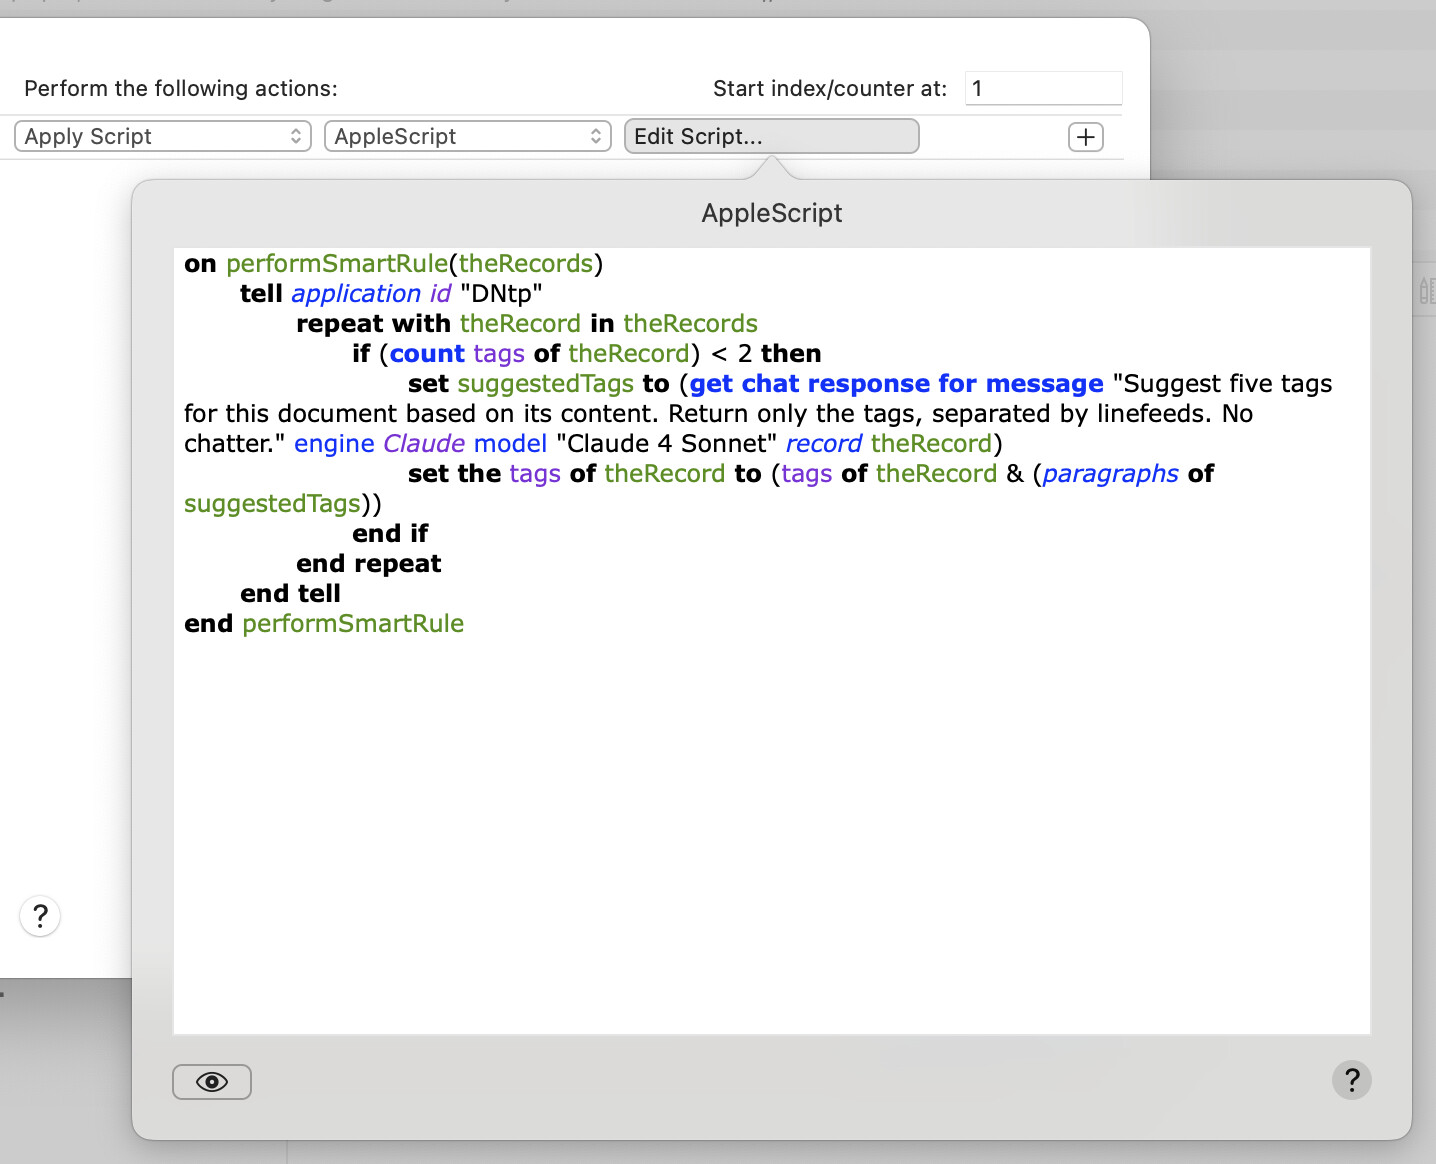Expand the AppleScript language dropdown
The image size is (1436, 1164).
pos(467,137)
